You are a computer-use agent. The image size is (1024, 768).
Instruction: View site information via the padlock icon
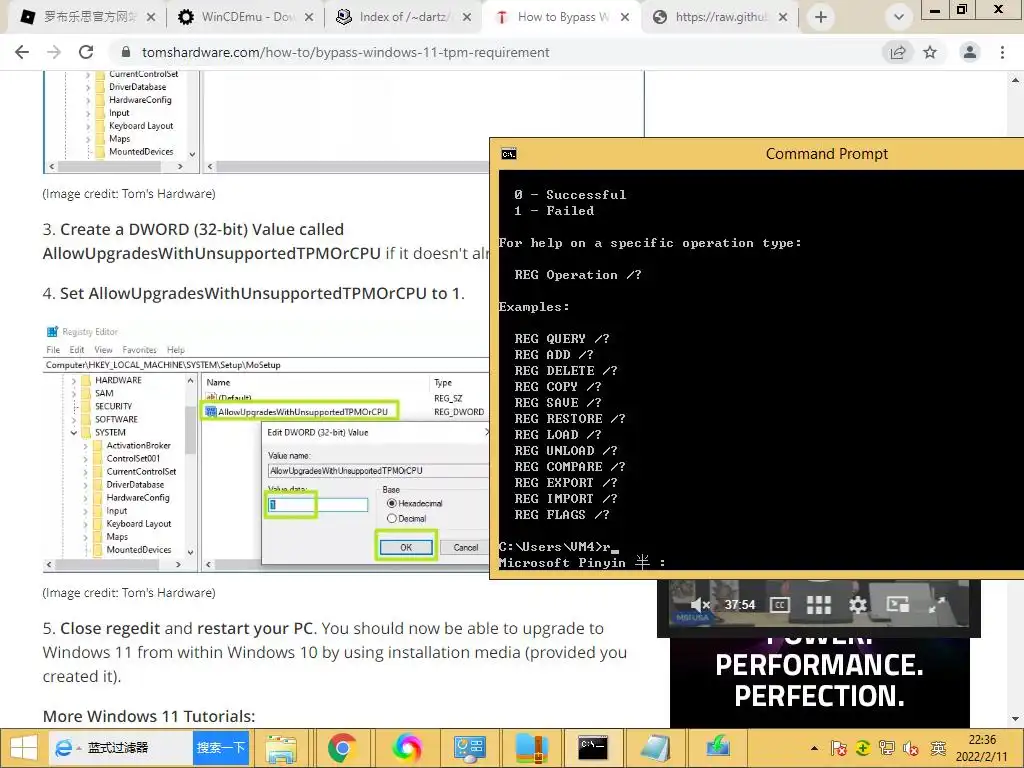126,52
